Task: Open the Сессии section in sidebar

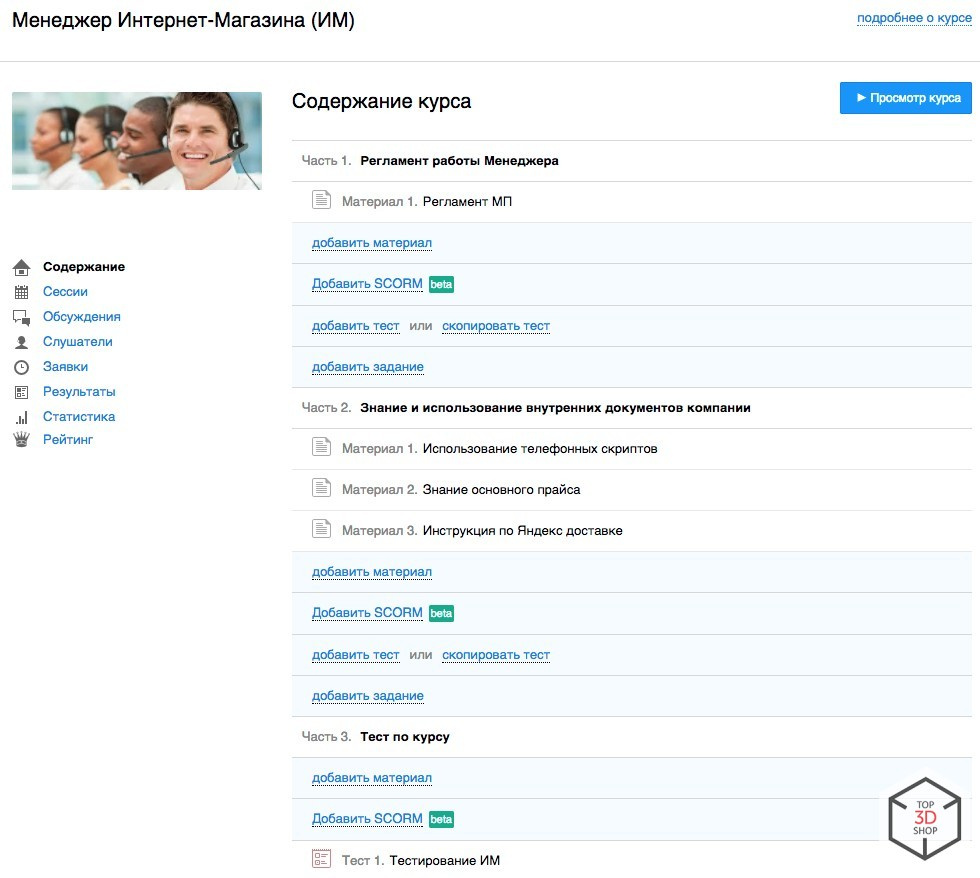Action: (65, 292)
